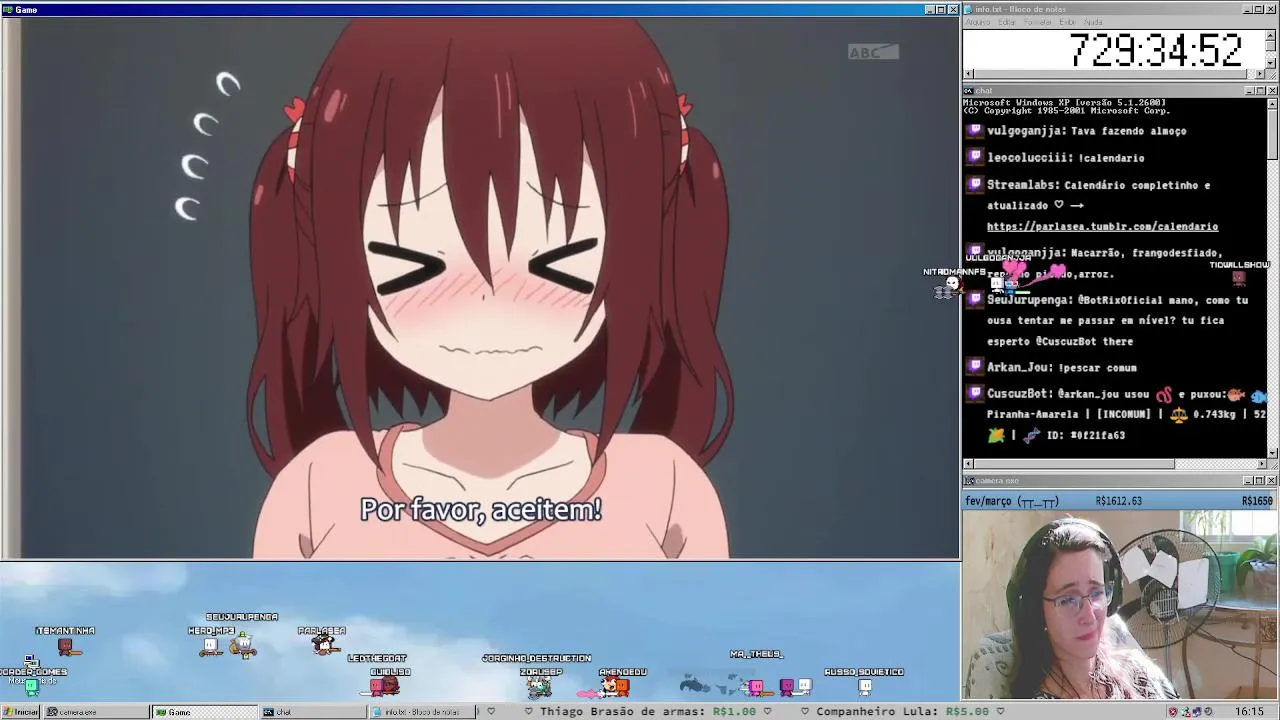Click 'Arkan_Jou: !pescar comum' chat message

click(x=1062, y=367)
